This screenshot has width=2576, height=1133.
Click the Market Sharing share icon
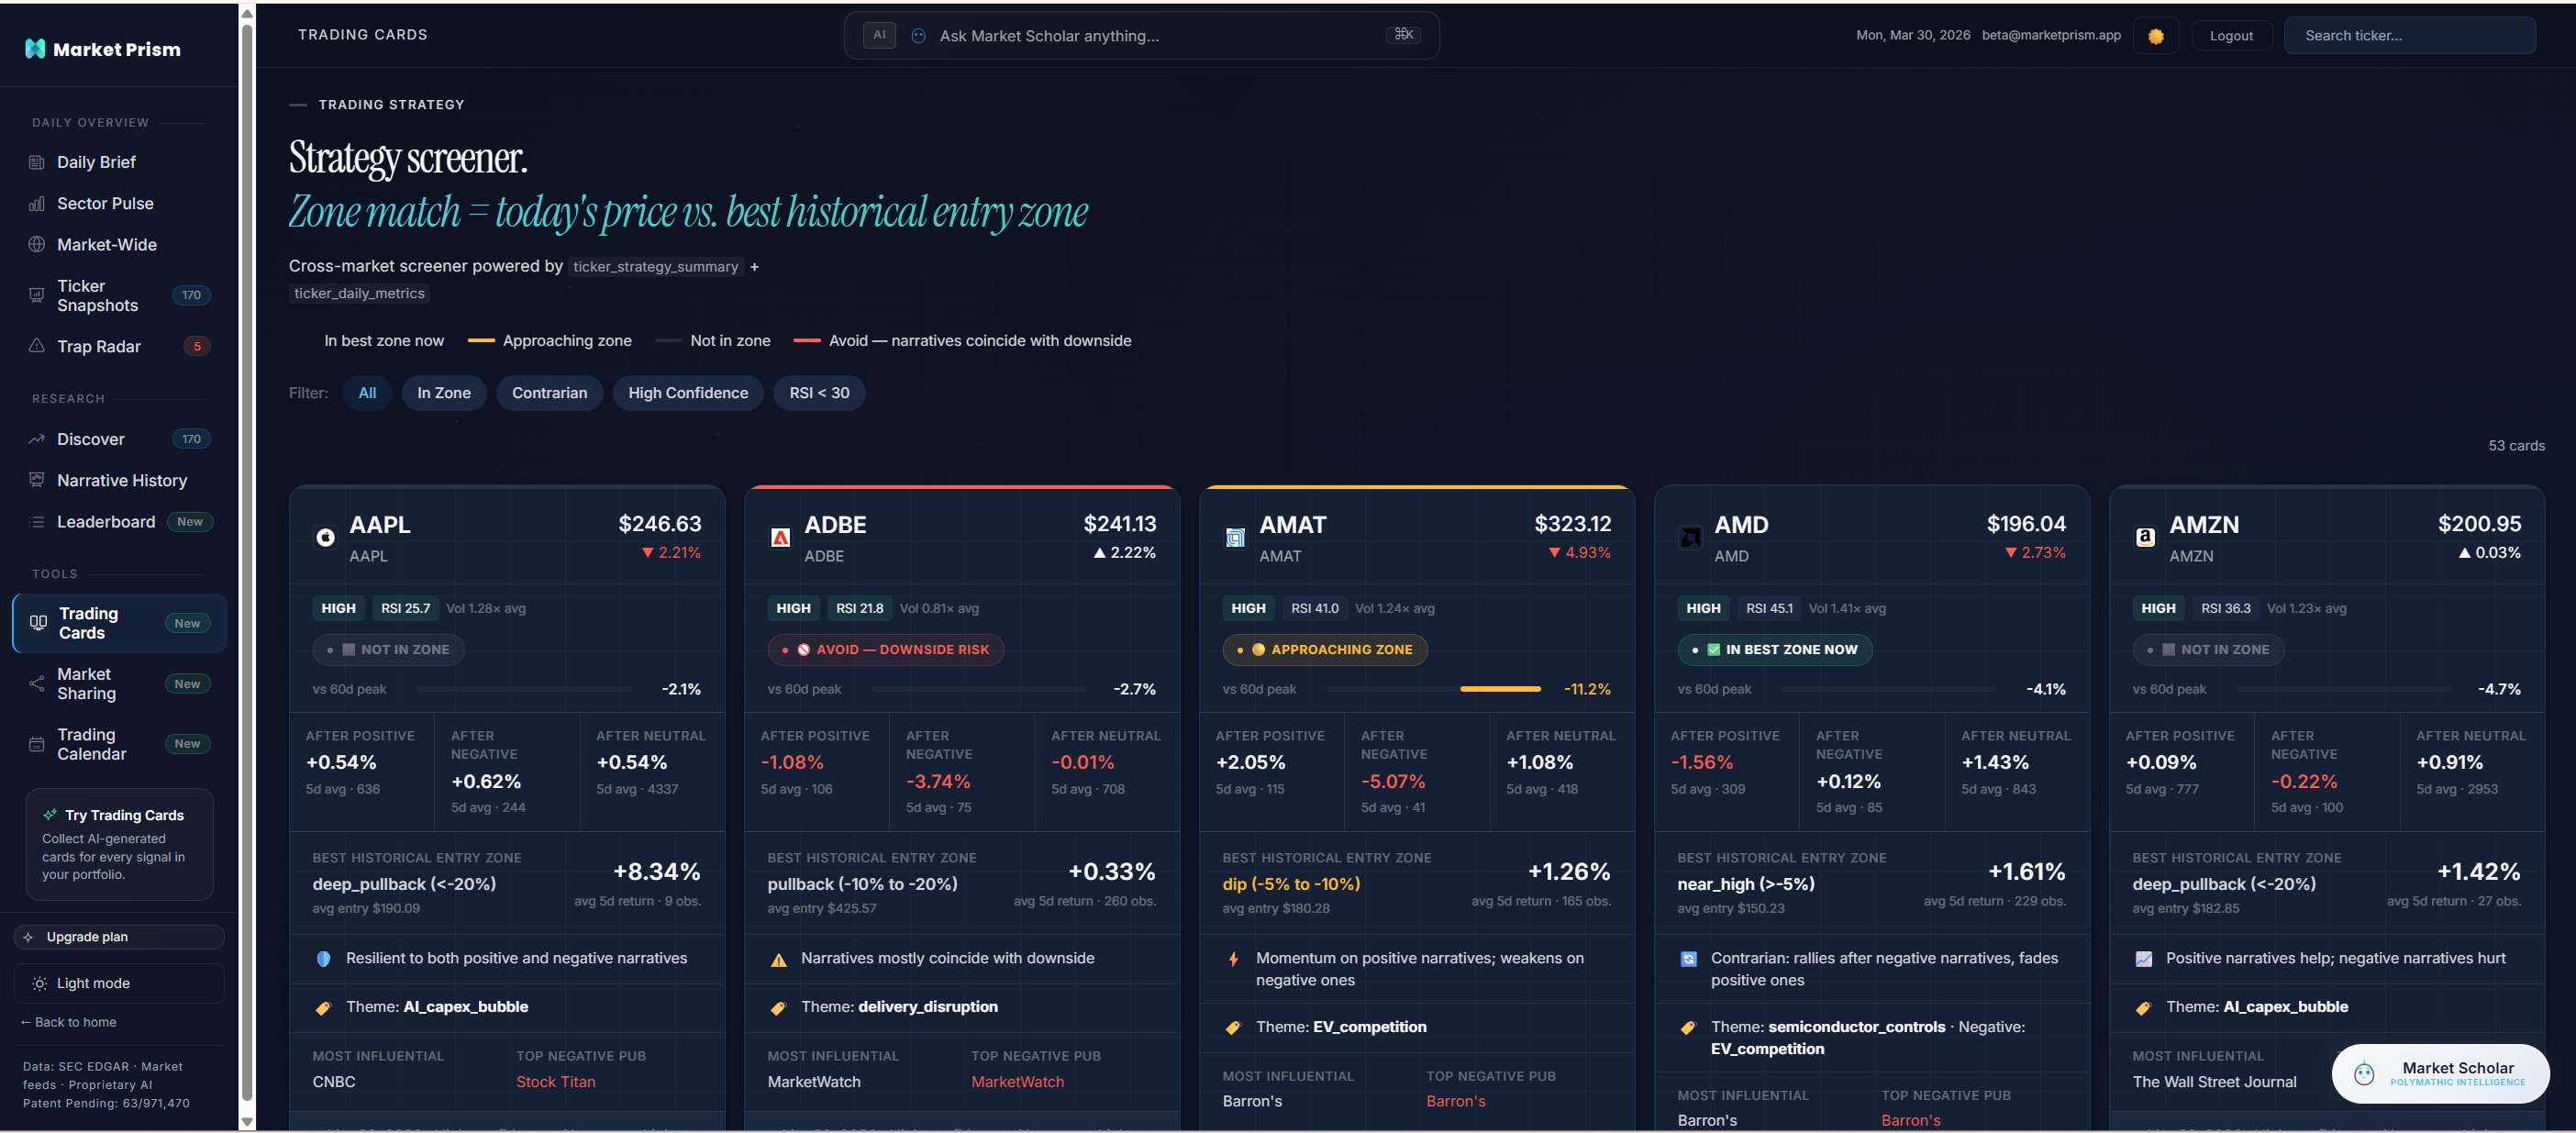36,683
